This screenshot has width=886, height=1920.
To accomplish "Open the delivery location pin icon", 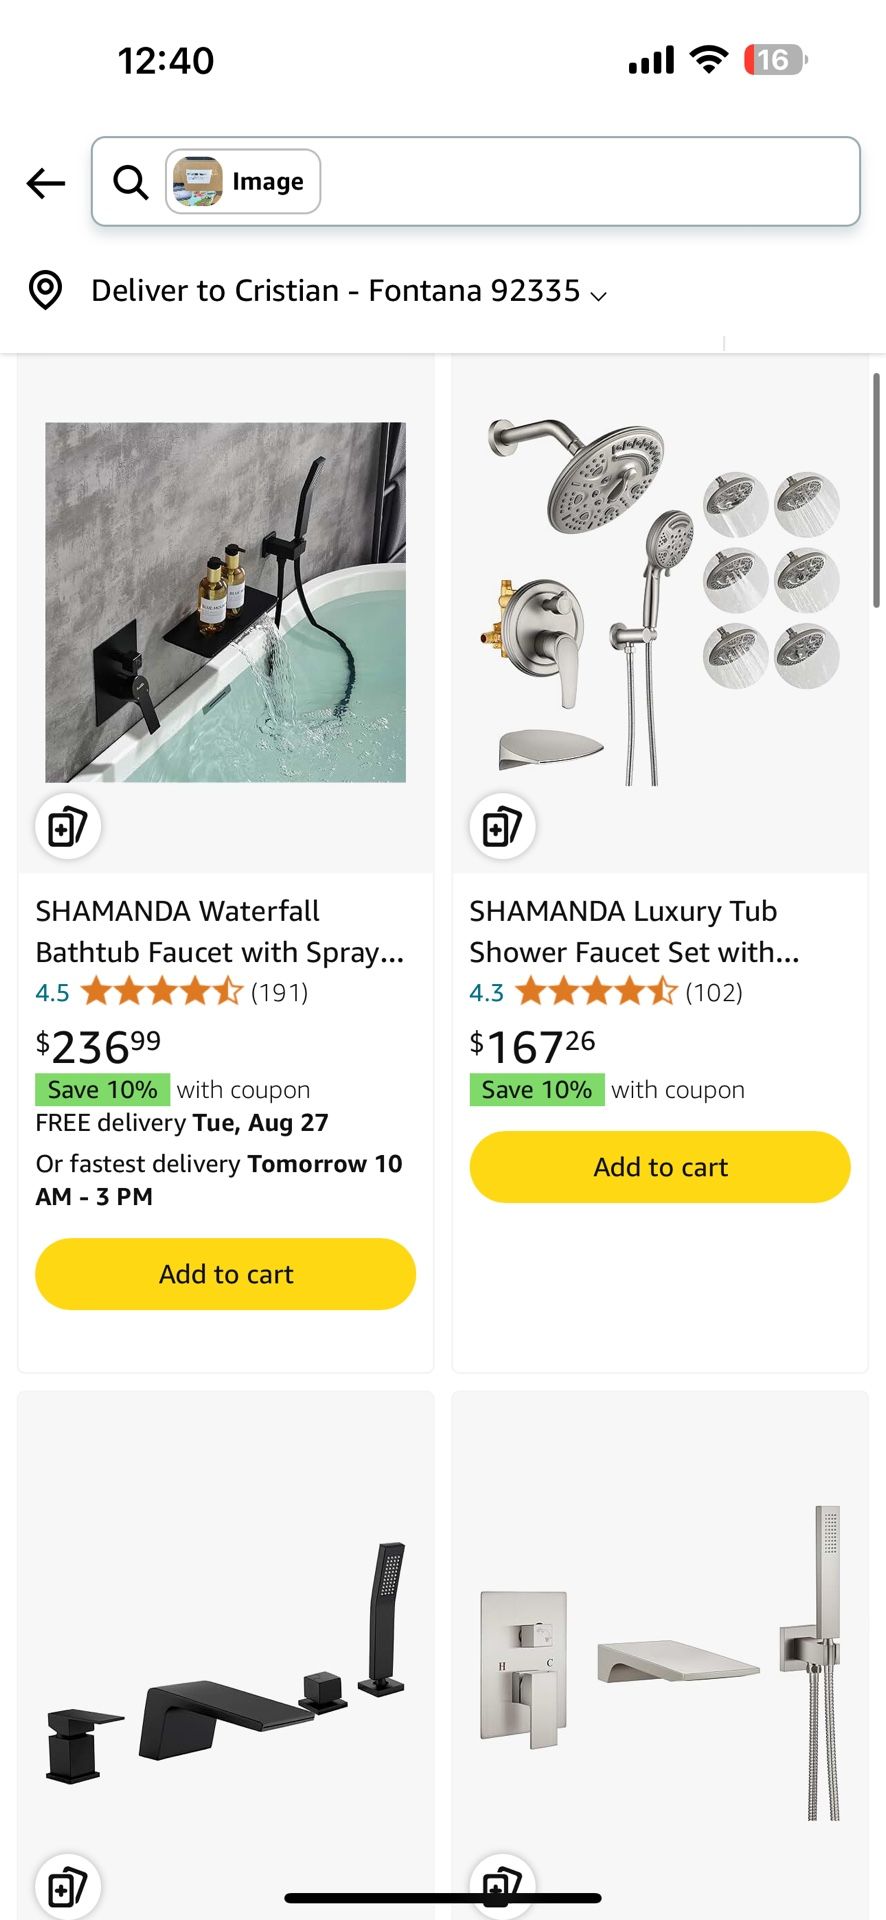I will [45, 290].
